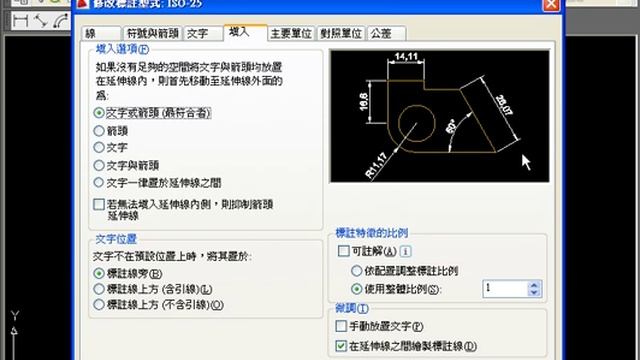The image size is (640, 360).
Task: Switch to the 線 tab
Action: click(x=101, y=33)
